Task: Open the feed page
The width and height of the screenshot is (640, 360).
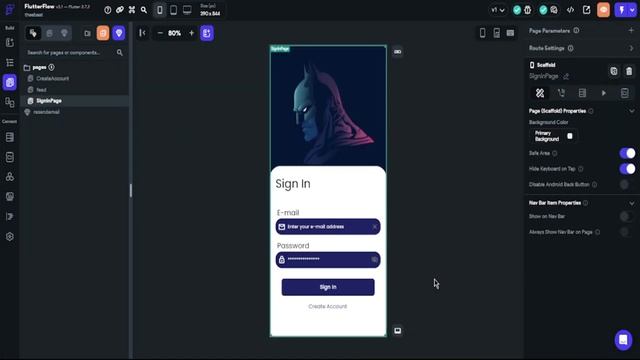Action: point(42,90)
